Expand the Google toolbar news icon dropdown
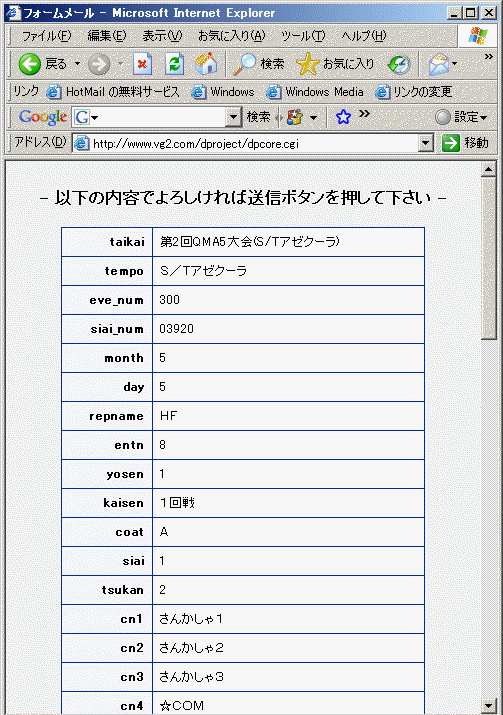The image size is (503, 715). click(x=313, y=118)
